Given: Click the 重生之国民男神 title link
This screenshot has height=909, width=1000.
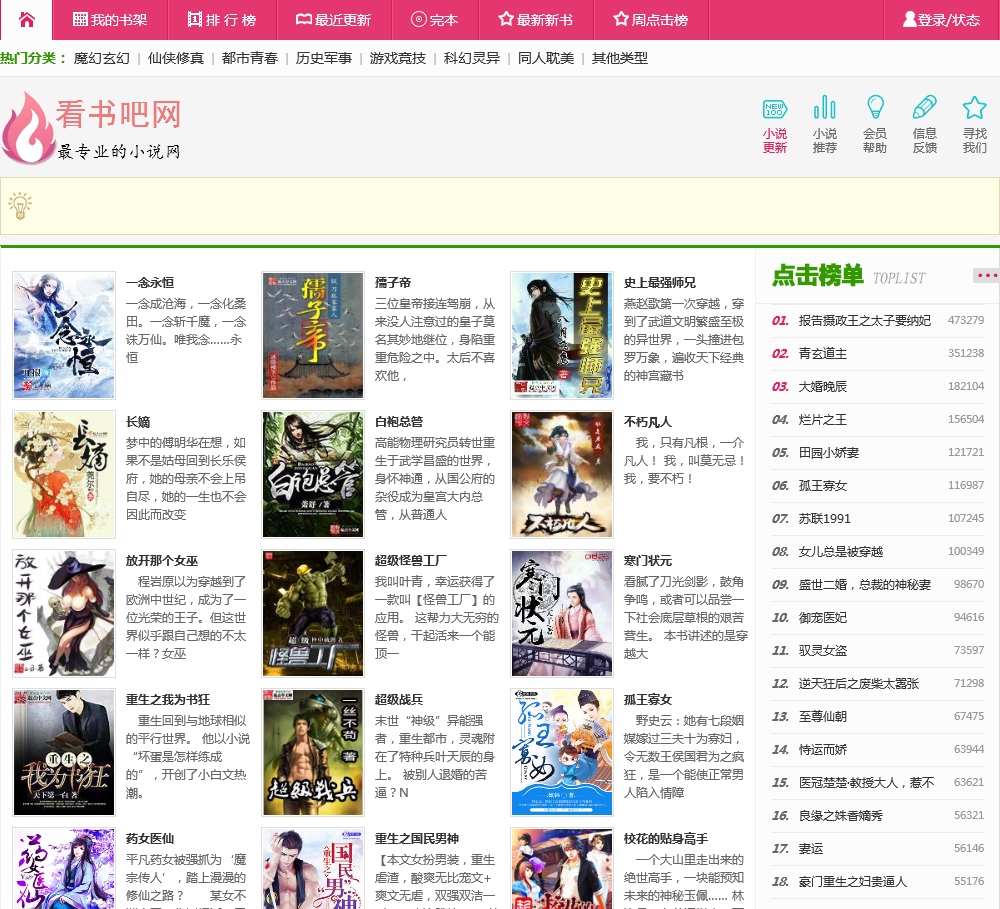Looking at the screenshot, I should click(x=416, y=839).
